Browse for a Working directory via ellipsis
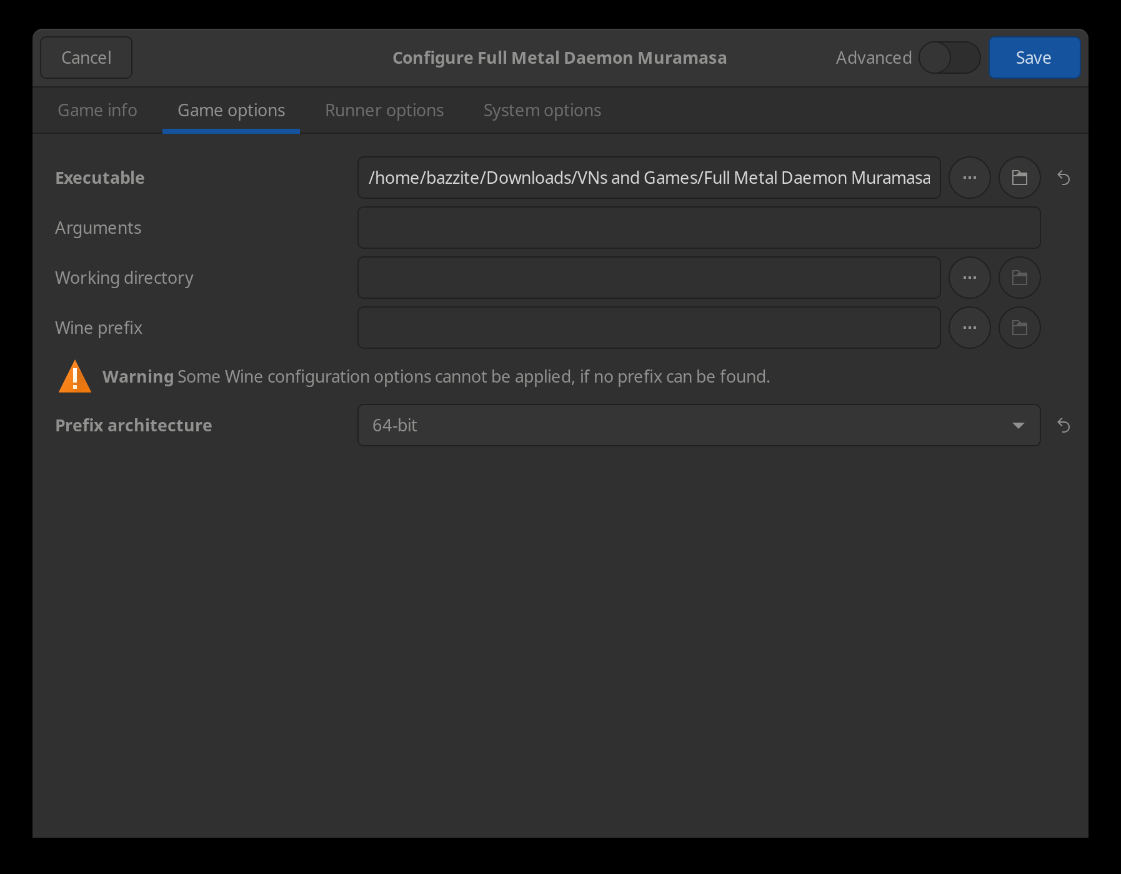 [x=969, y=278]
